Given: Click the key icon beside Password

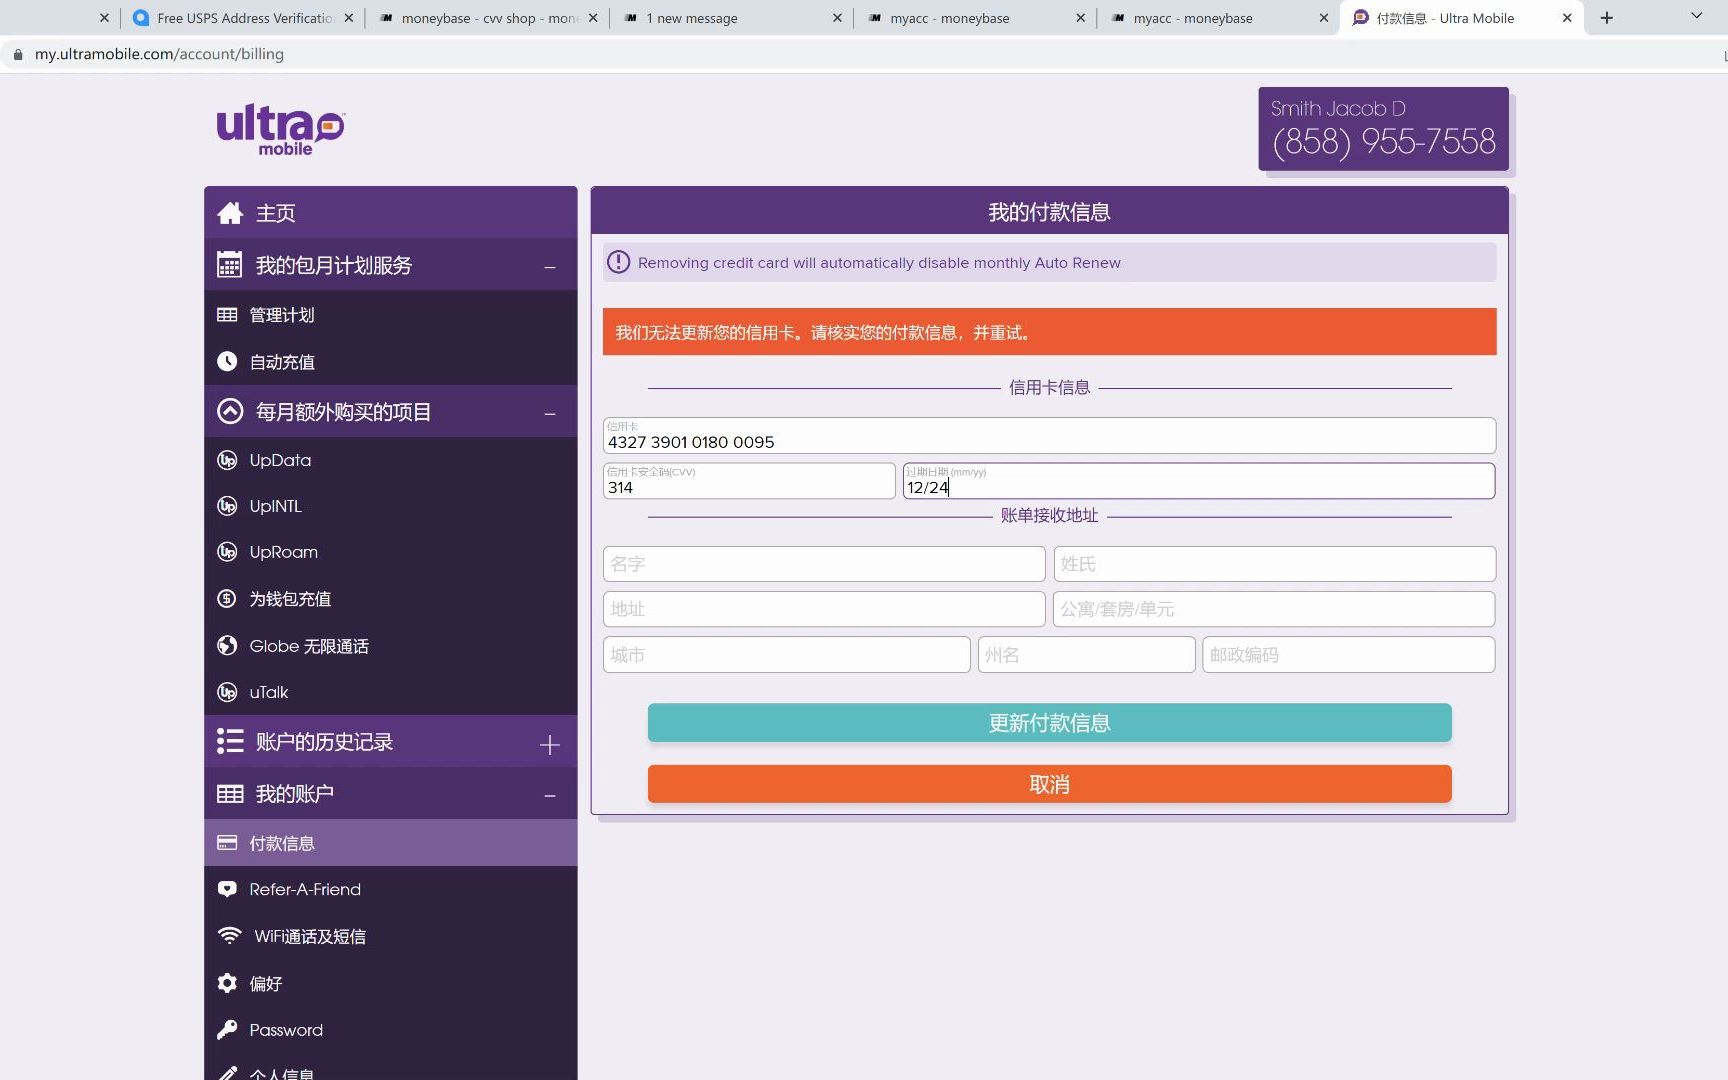Looking at the screenshot, I should [x=227, y=1029].
